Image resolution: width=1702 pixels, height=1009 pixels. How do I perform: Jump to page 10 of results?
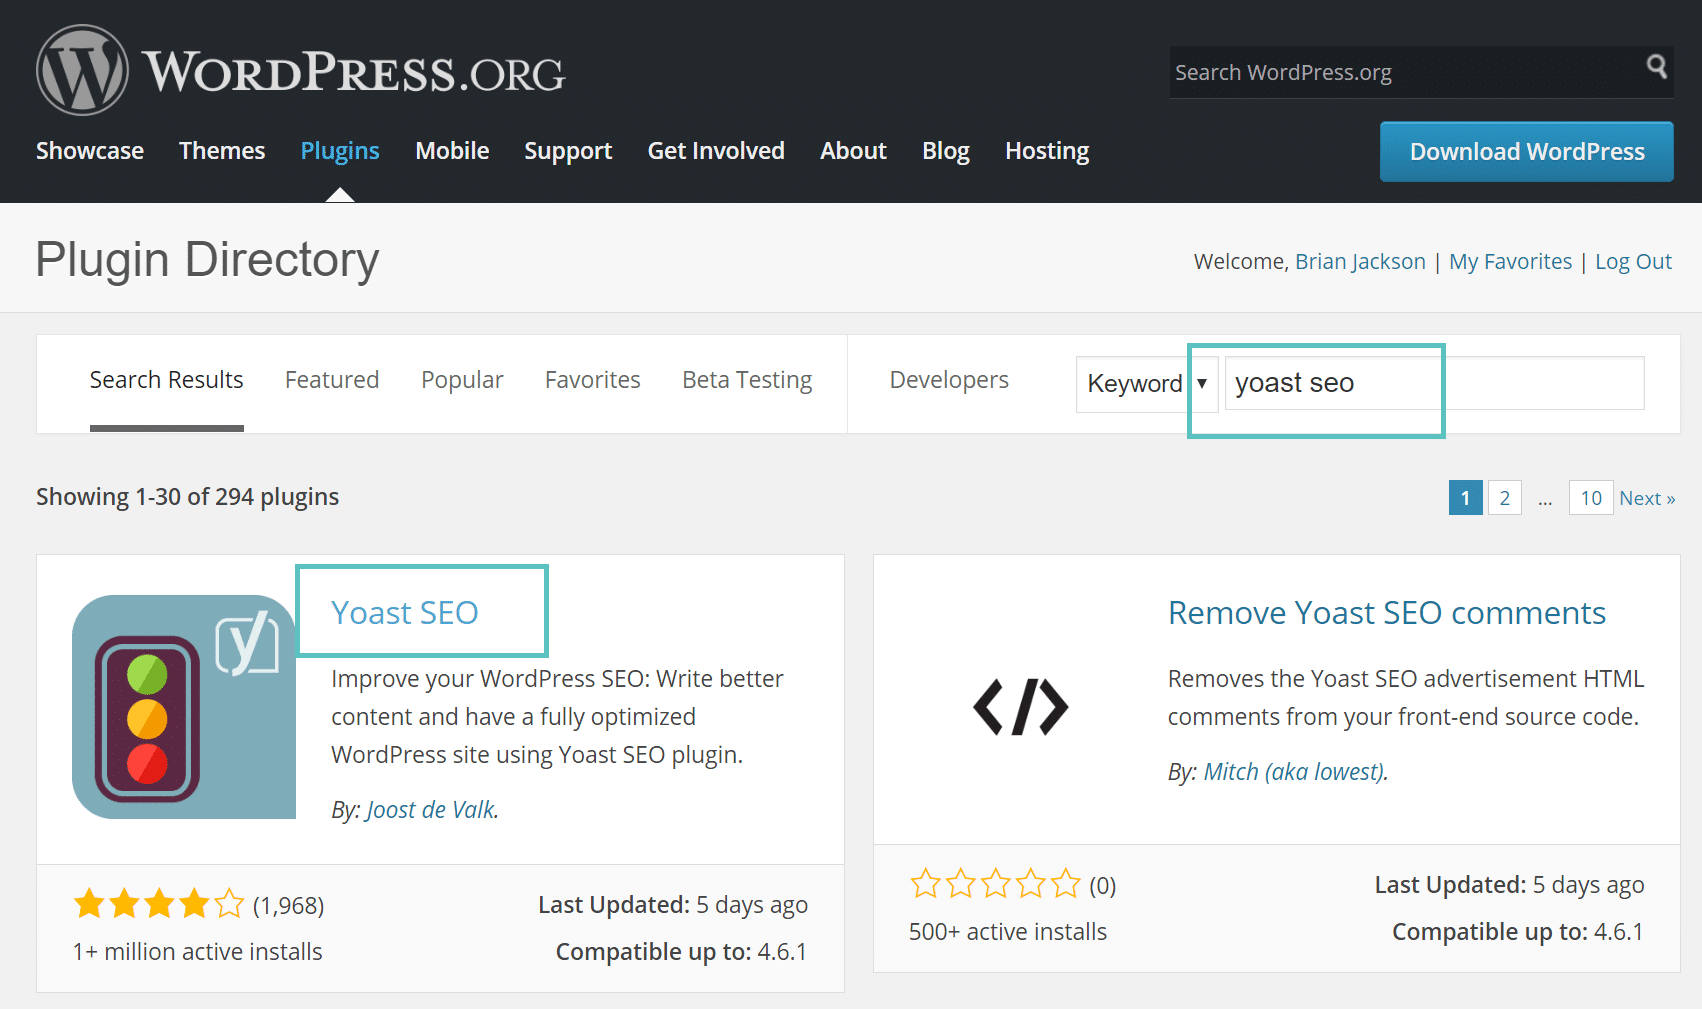pyautogui.click(x=1590, y=497)
